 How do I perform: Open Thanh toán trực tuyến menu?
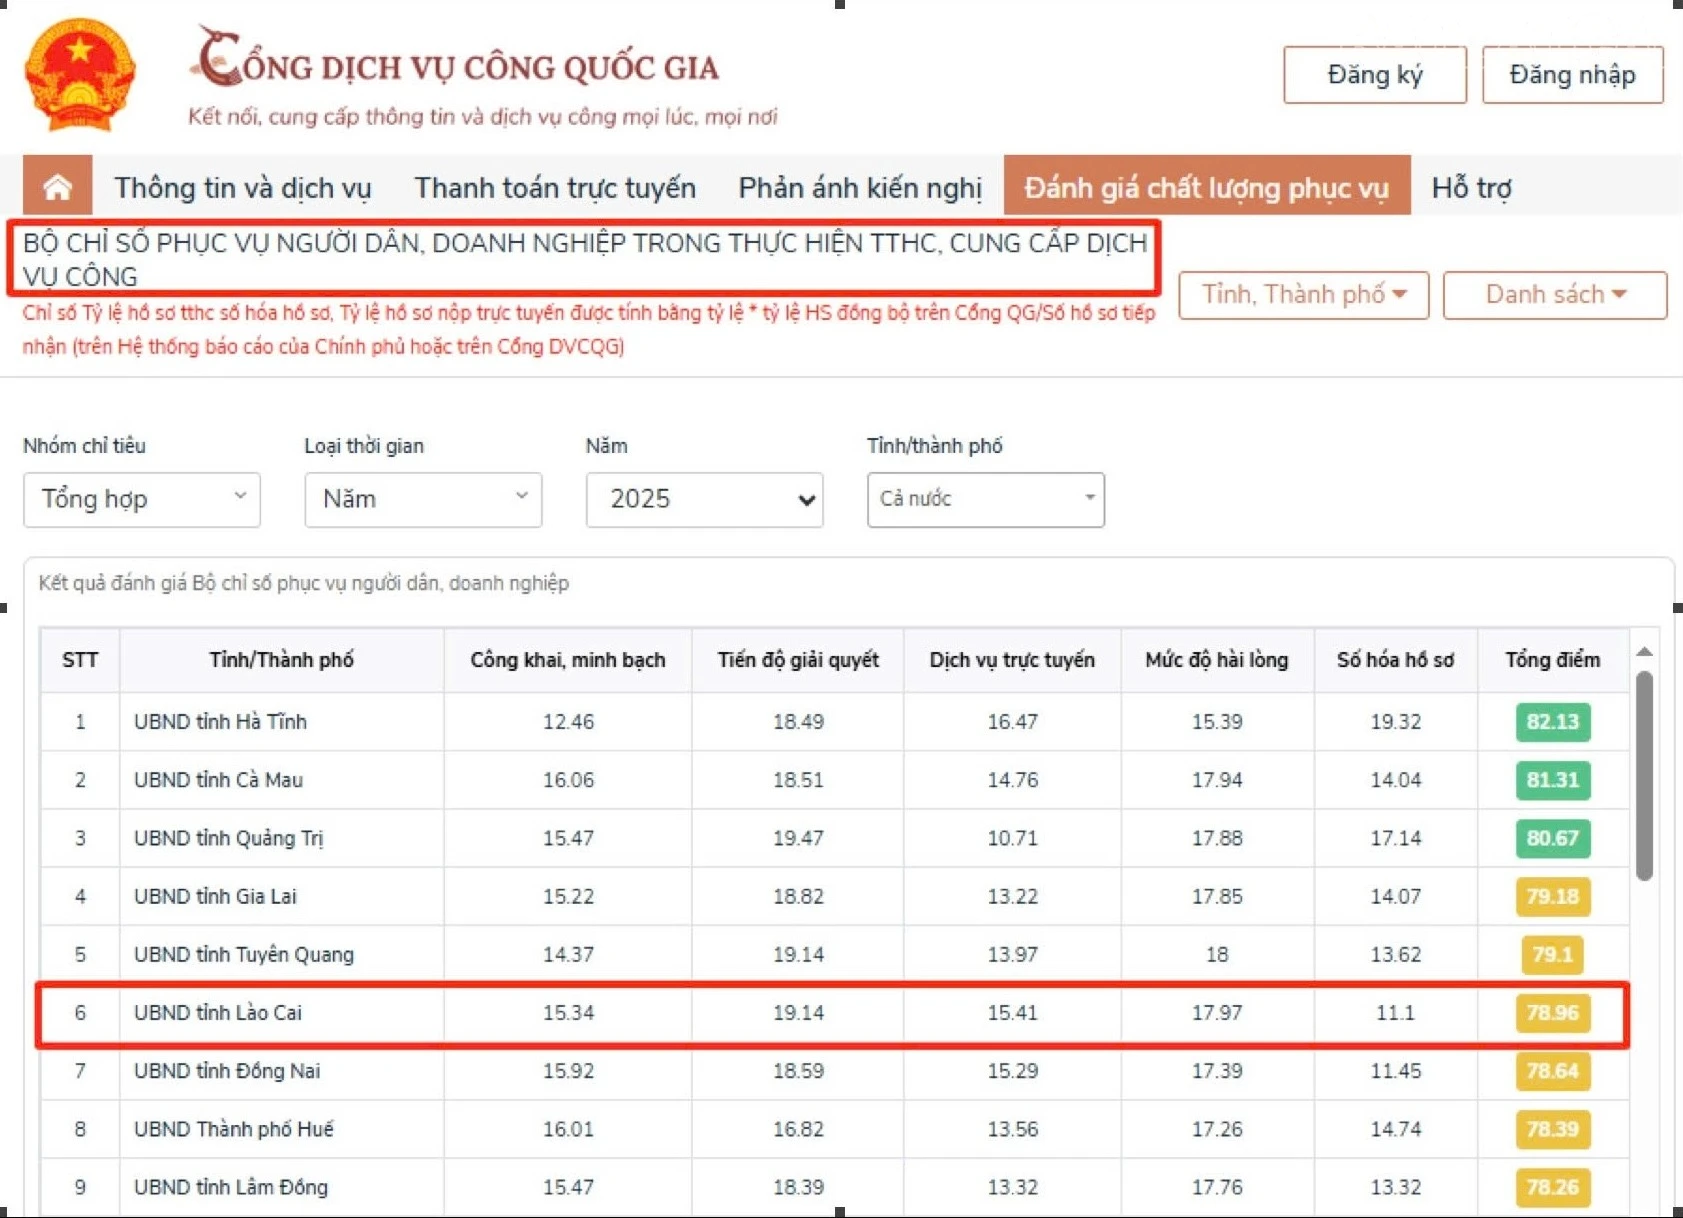(555, 187)
